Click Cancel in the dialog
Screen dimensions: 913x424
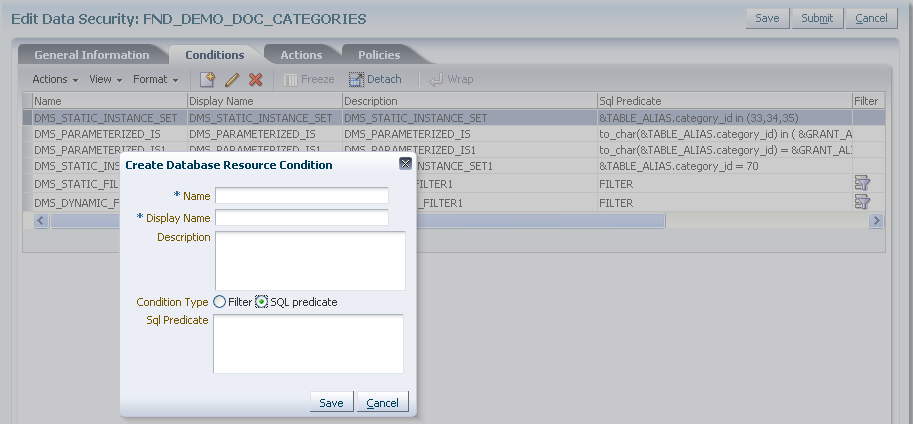[383, 402]
